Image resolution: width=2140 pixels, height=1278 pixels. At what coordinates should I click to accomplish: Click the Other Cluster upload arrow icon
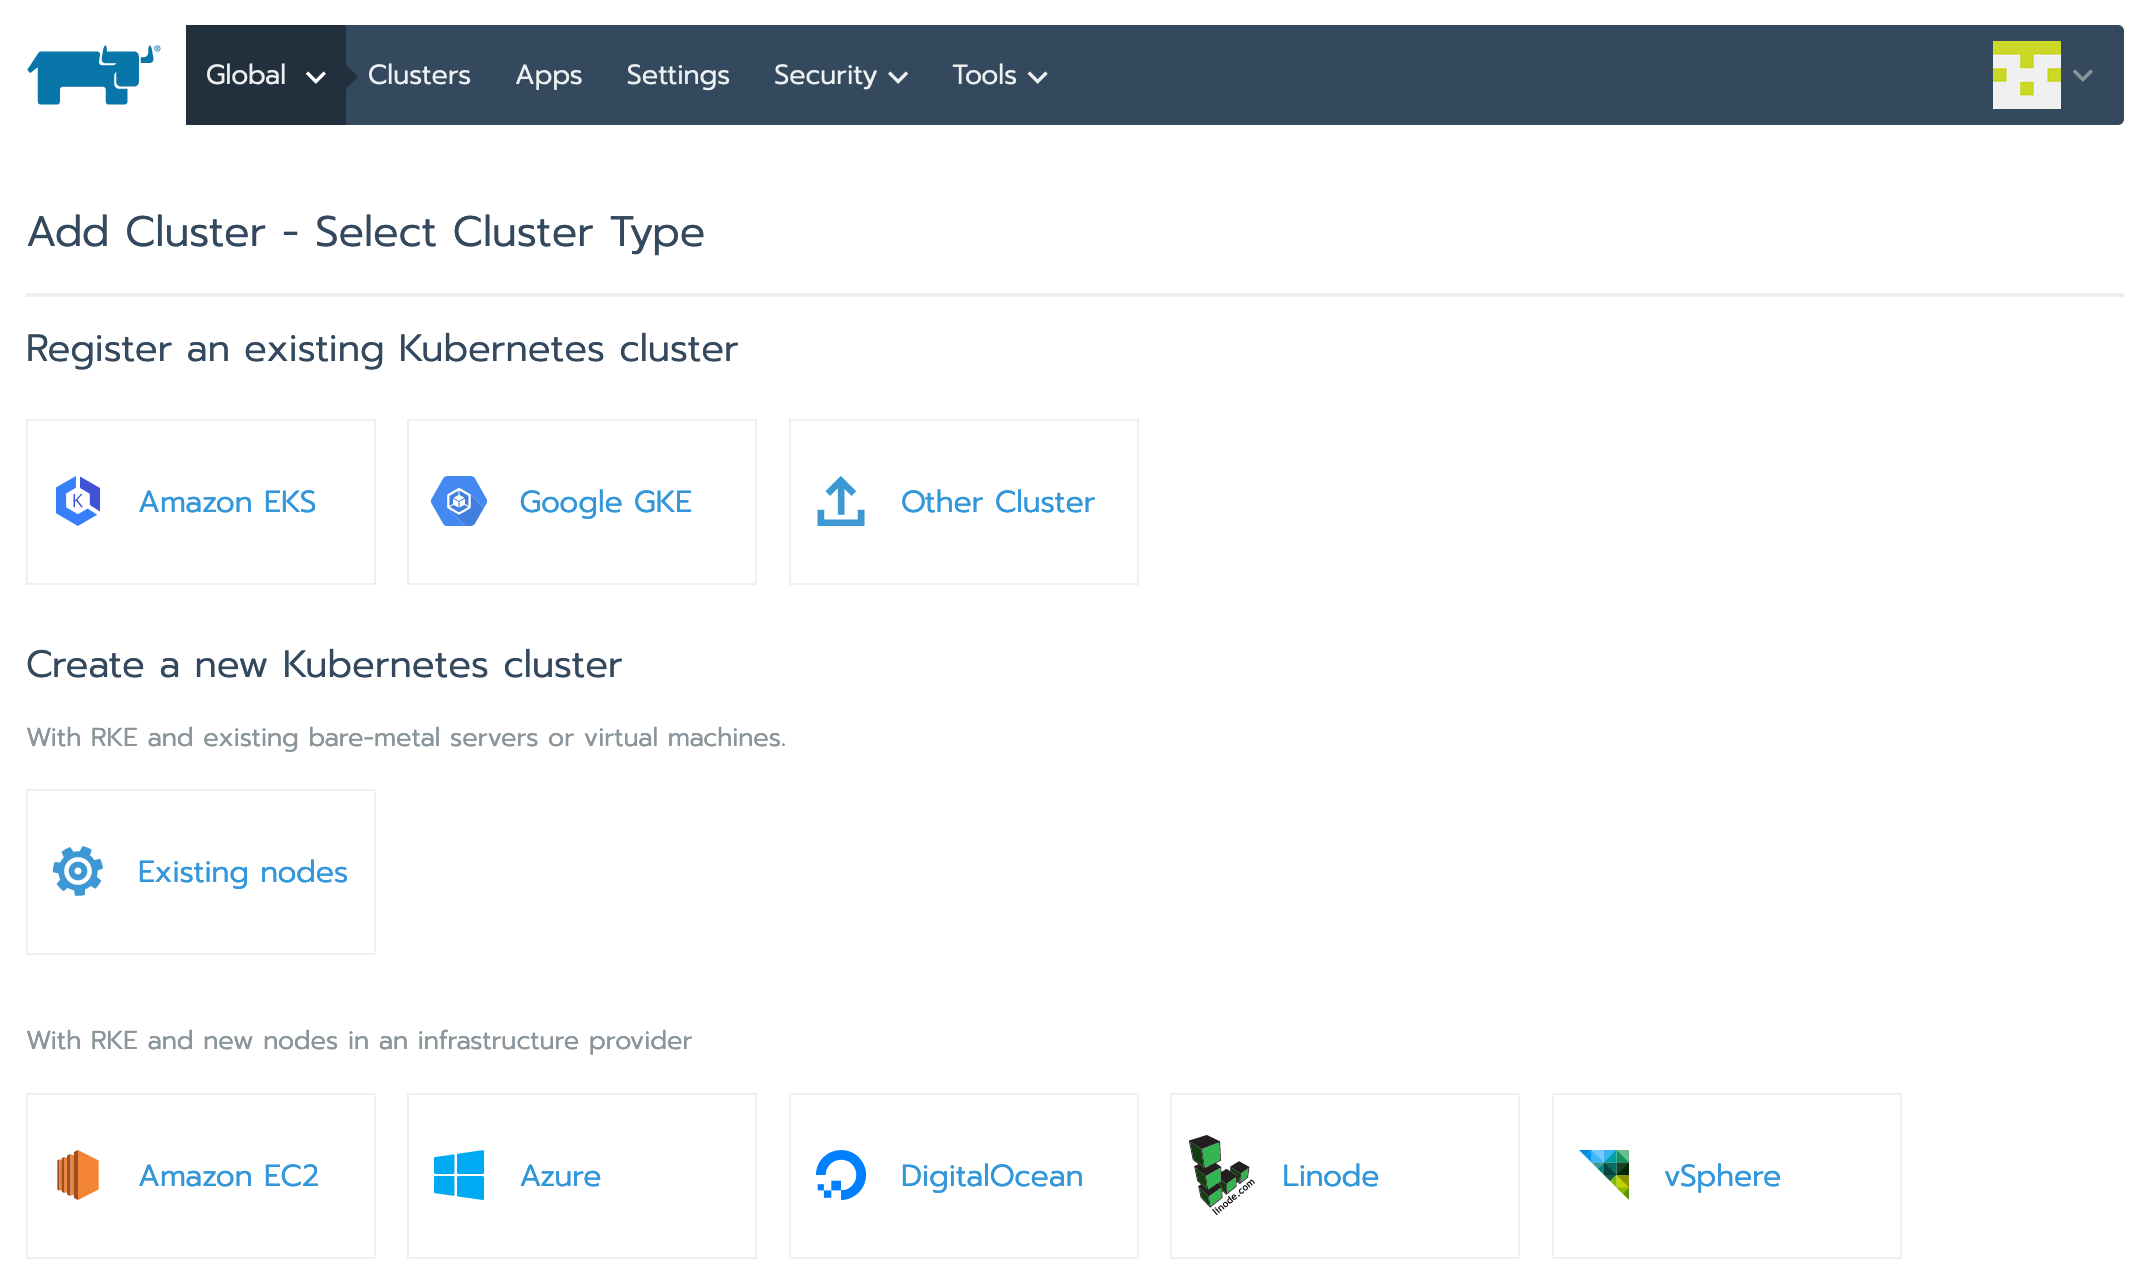click(840, 501)
